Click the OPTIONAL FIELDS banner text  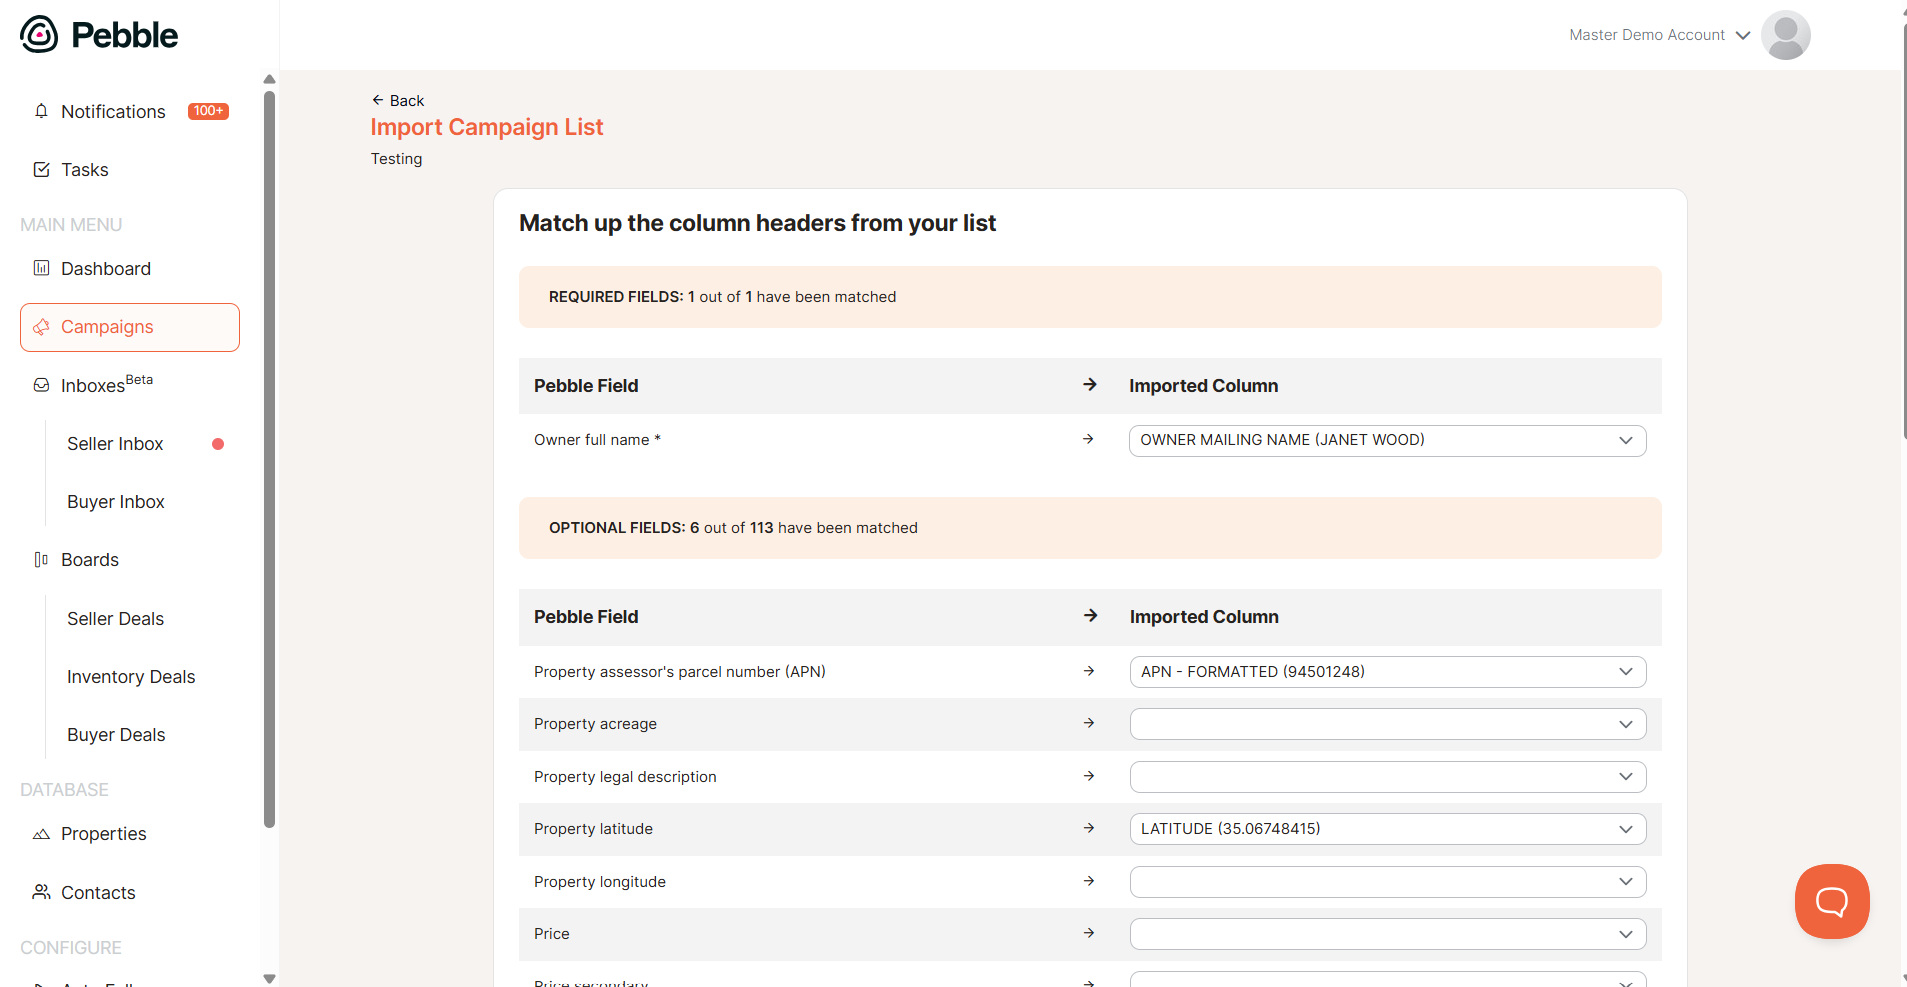coord(733,528)
